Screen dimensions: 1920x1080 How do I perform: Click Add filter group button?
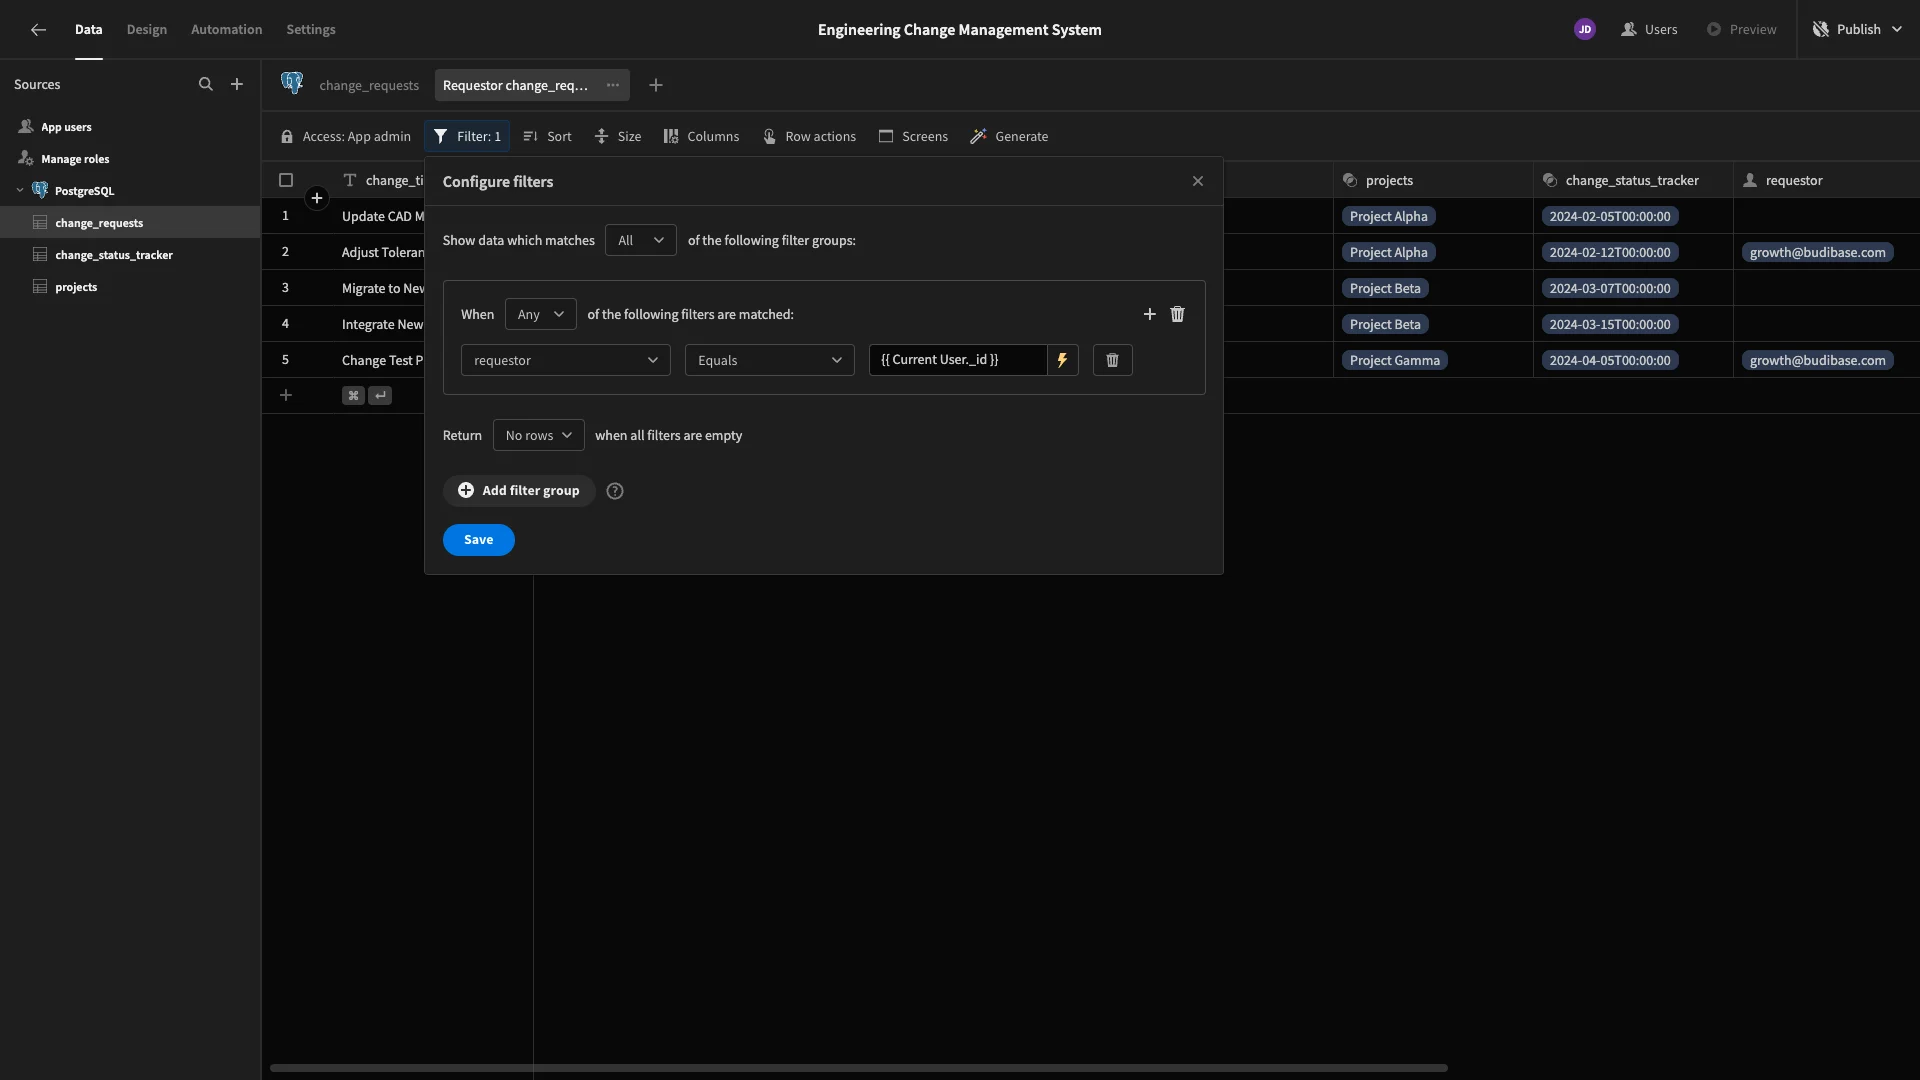click(519, 491)
